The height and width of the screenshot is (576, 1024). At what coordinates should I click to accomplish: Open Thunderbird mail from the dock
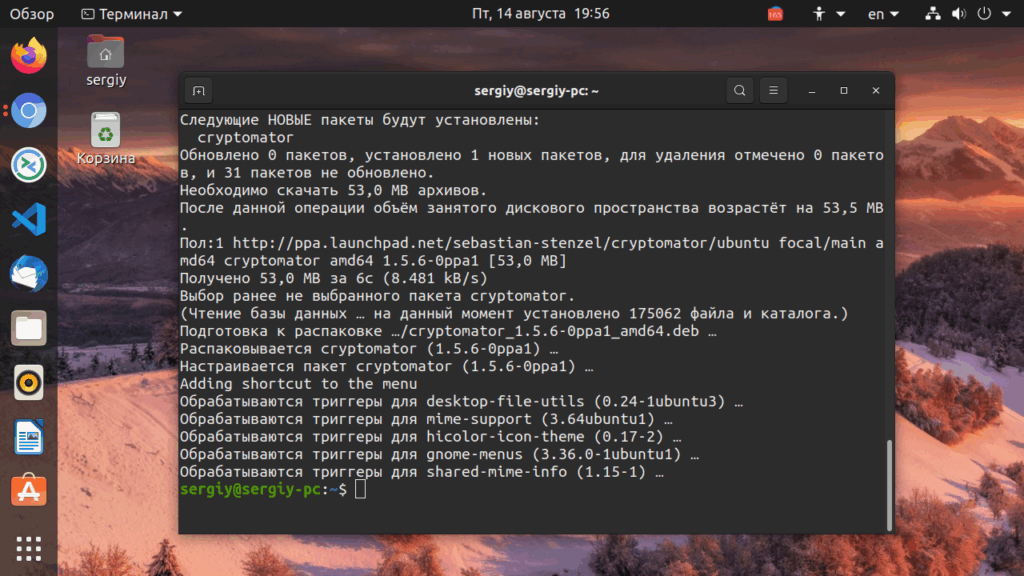pos(29,273)
